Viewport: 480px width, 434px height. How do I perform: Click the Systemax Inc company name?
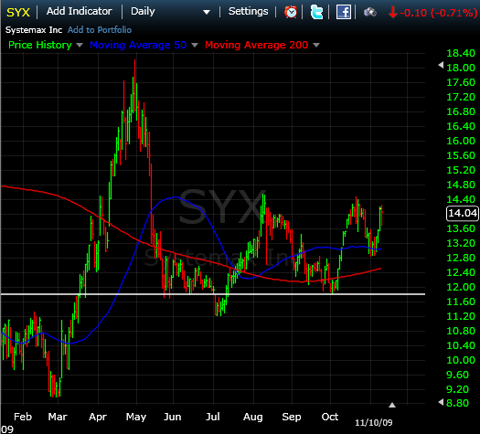click(34, 30)
